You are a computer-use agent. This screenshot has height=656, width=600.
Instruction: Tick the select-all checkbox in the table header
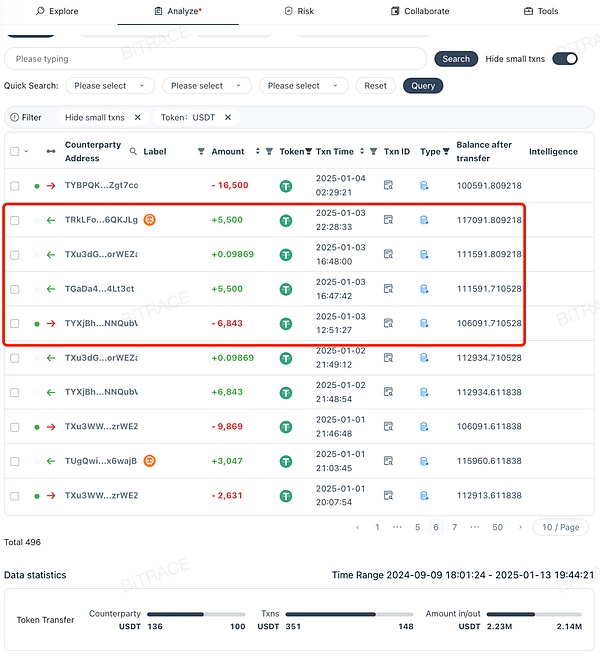14,152
